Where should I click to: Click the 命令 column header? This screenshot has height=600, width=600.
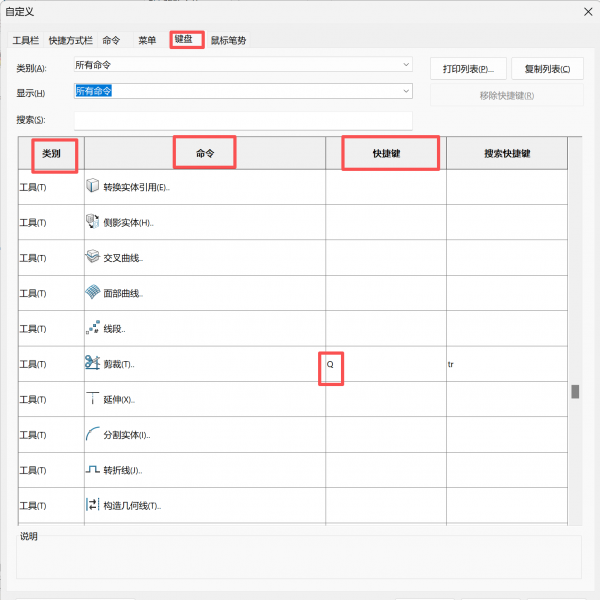coord(205,153)
